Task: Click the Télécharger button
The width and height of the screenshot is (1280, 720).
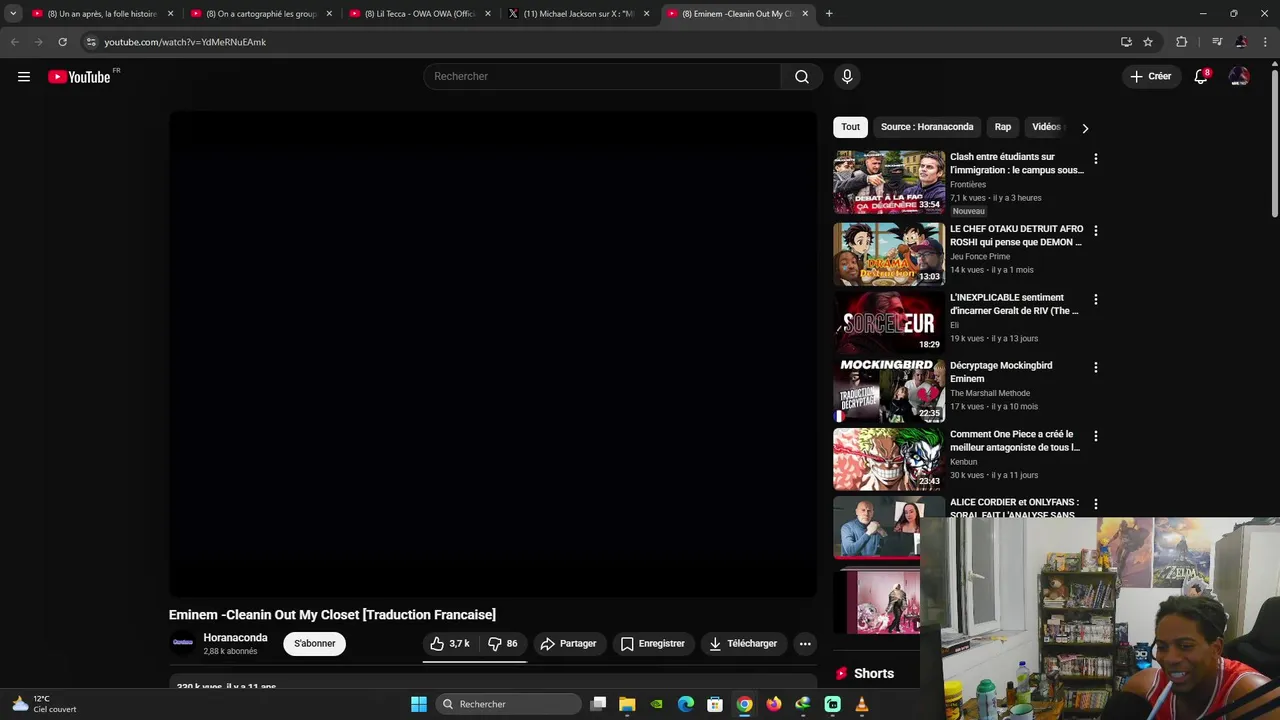Action: pos(743,644)
